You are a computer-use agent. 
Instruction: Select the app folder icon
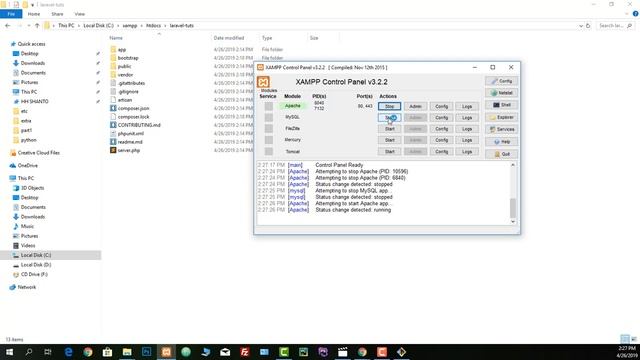[113, 49]
